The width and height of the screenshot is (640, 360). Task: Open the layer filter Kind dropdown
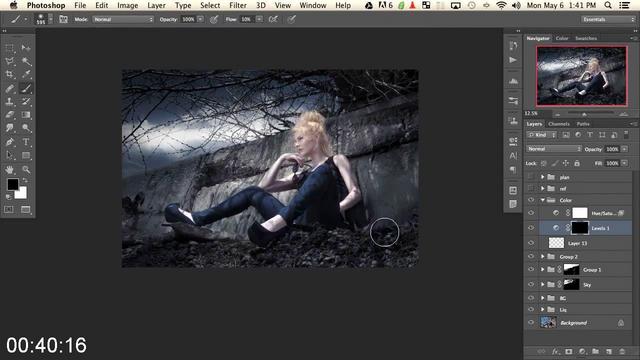coord(542,135)
